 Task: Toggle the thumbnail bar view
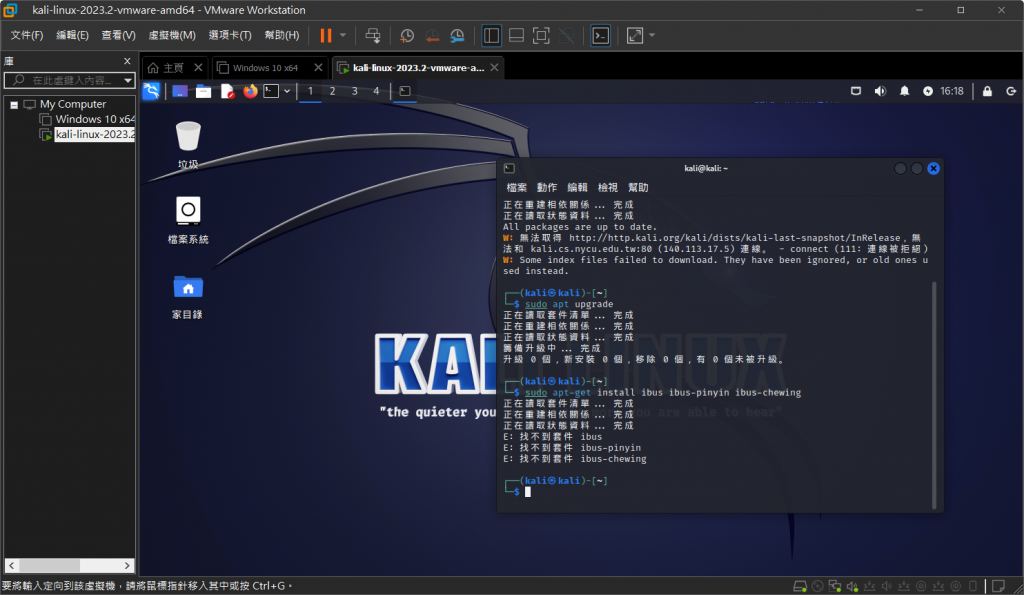click(516, 35)
